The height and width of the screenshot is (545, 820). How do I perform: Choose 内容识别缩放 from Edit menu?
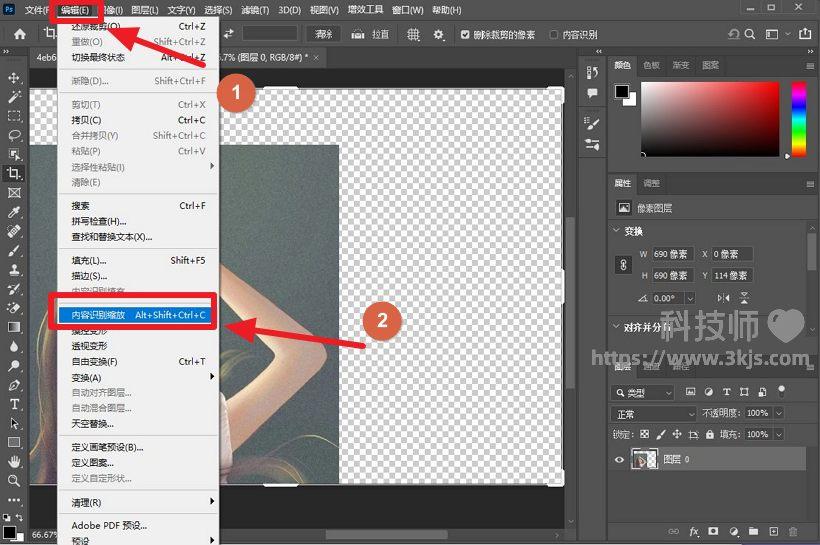[x=138, y=315]
